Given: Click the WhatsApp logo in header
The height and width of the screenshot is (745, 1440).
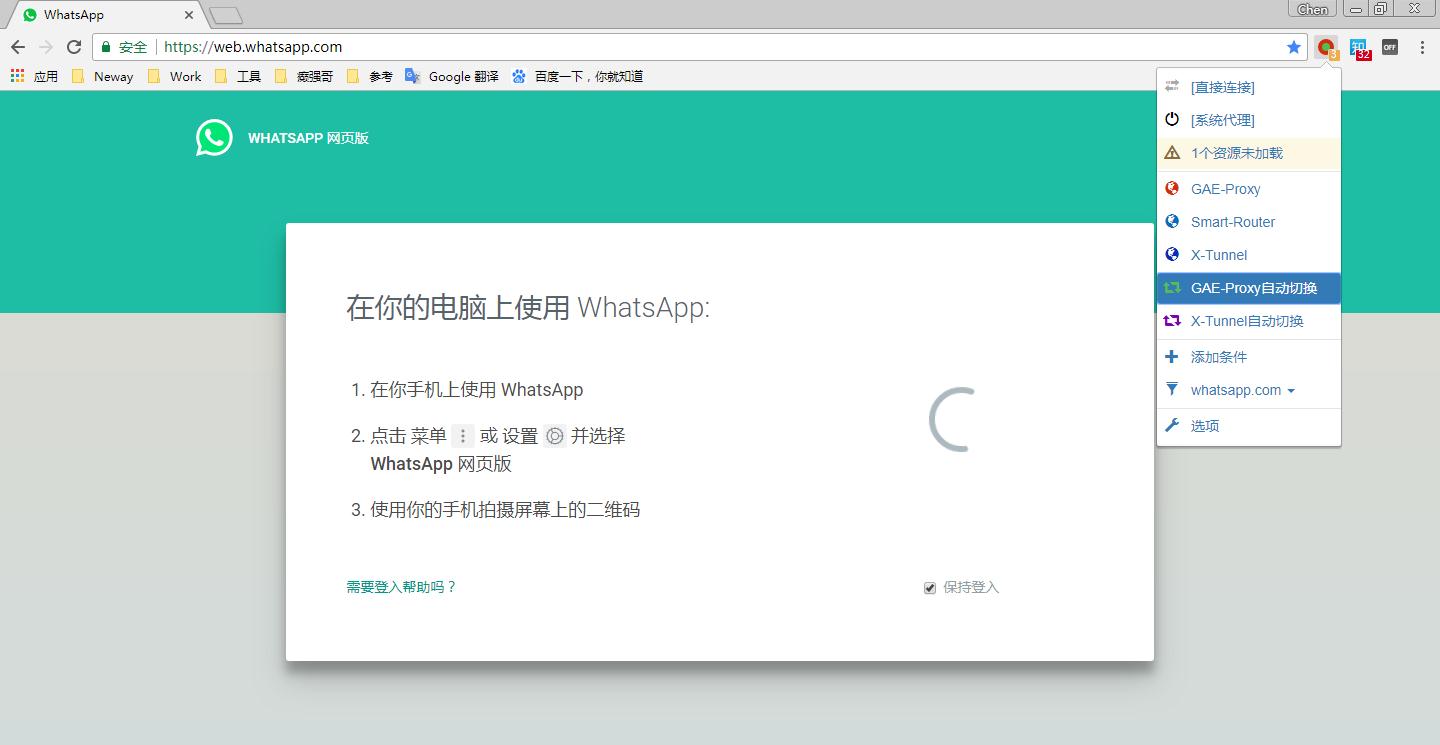Looking at the screenshot, I should (x=214, y=138).
